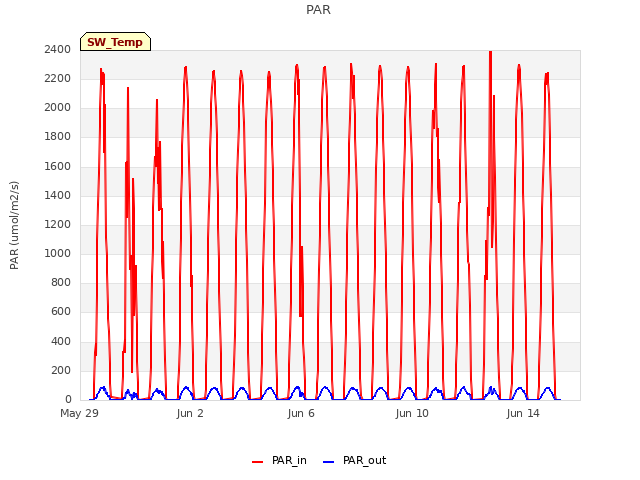Click the Jun 14 x-axis tick label

(x=523, y=413)
